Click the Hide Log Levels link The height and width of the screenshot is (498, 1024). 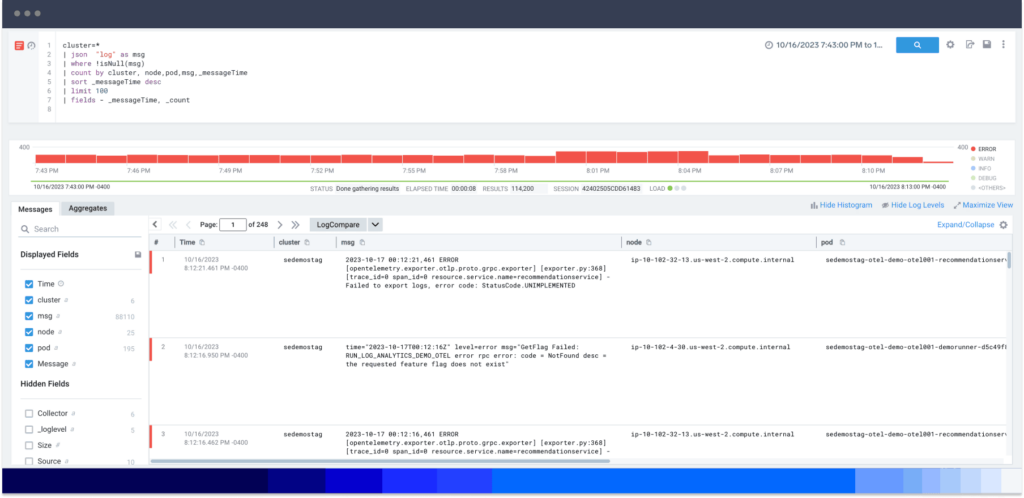click(913, 205)
